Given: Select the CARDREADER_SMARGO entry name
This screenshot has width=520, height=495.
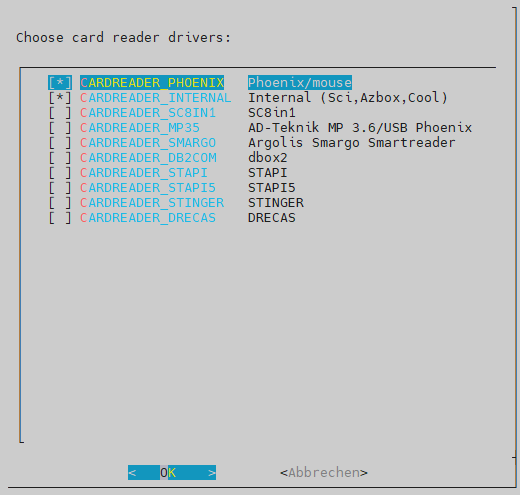Looking at the screenshot, I should pyautogui.click(x=148, y=143).
